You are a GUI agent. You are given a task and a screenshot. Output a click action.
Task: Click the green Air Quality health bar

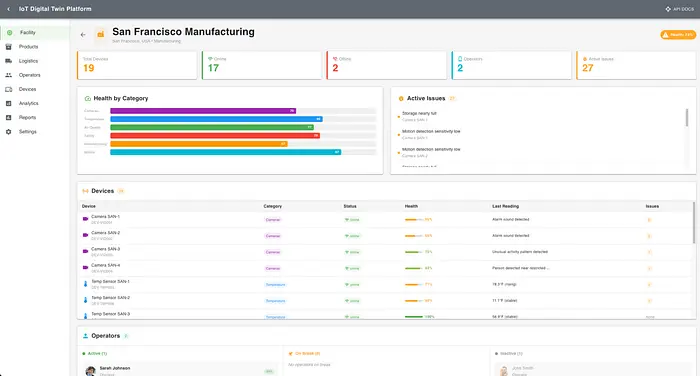tap(212, 127)
